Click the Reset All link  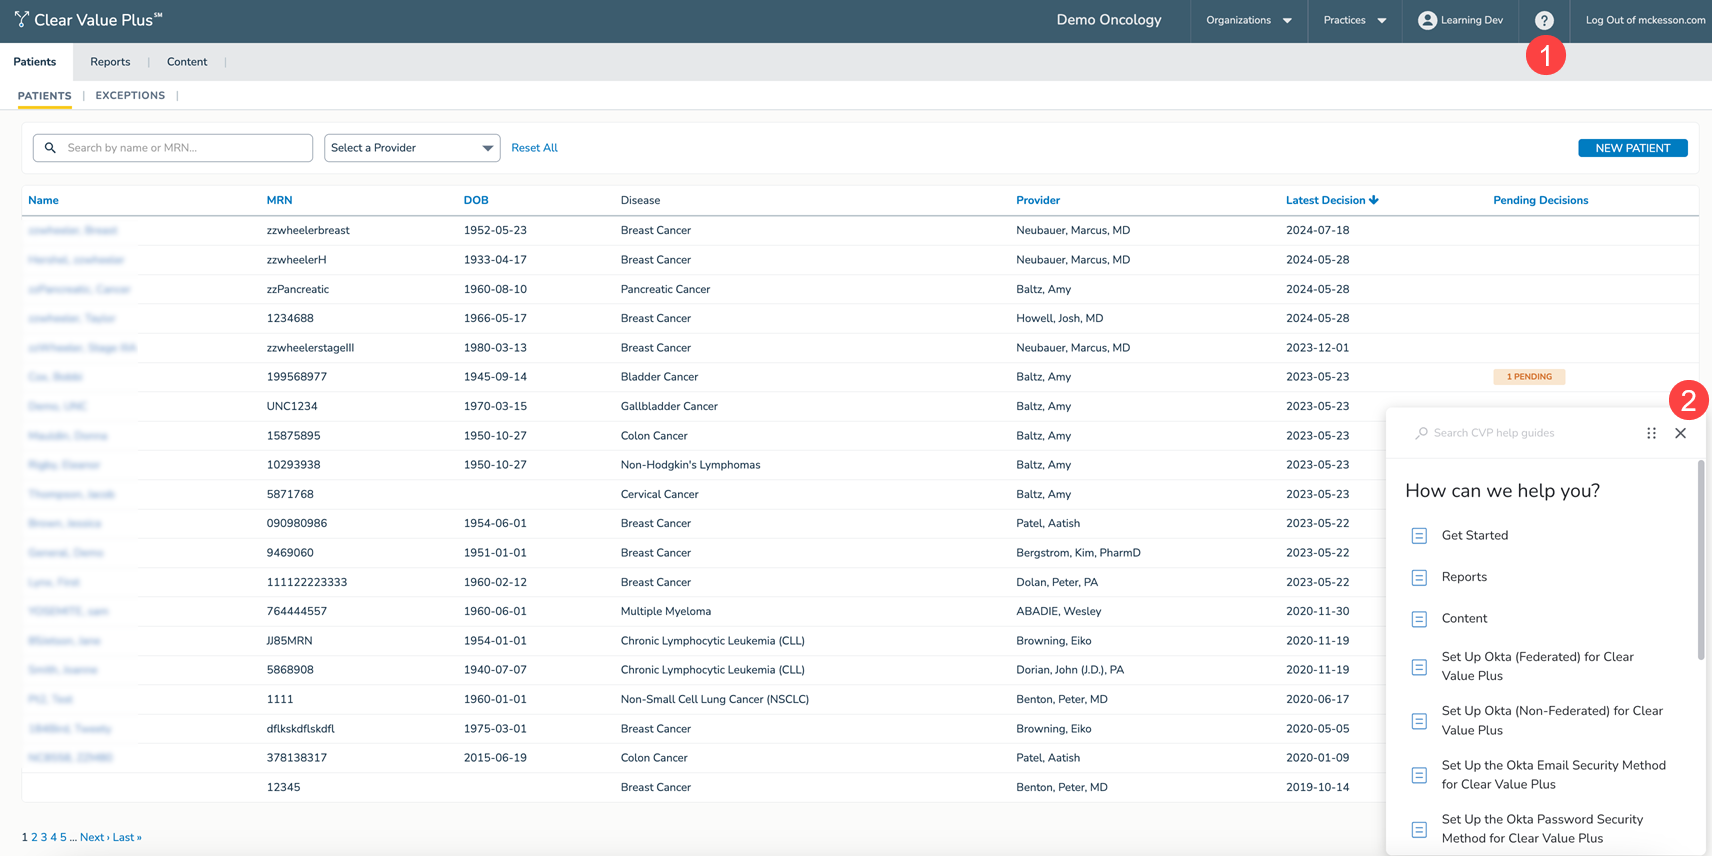pyautogui.click(x=534, y=148)
